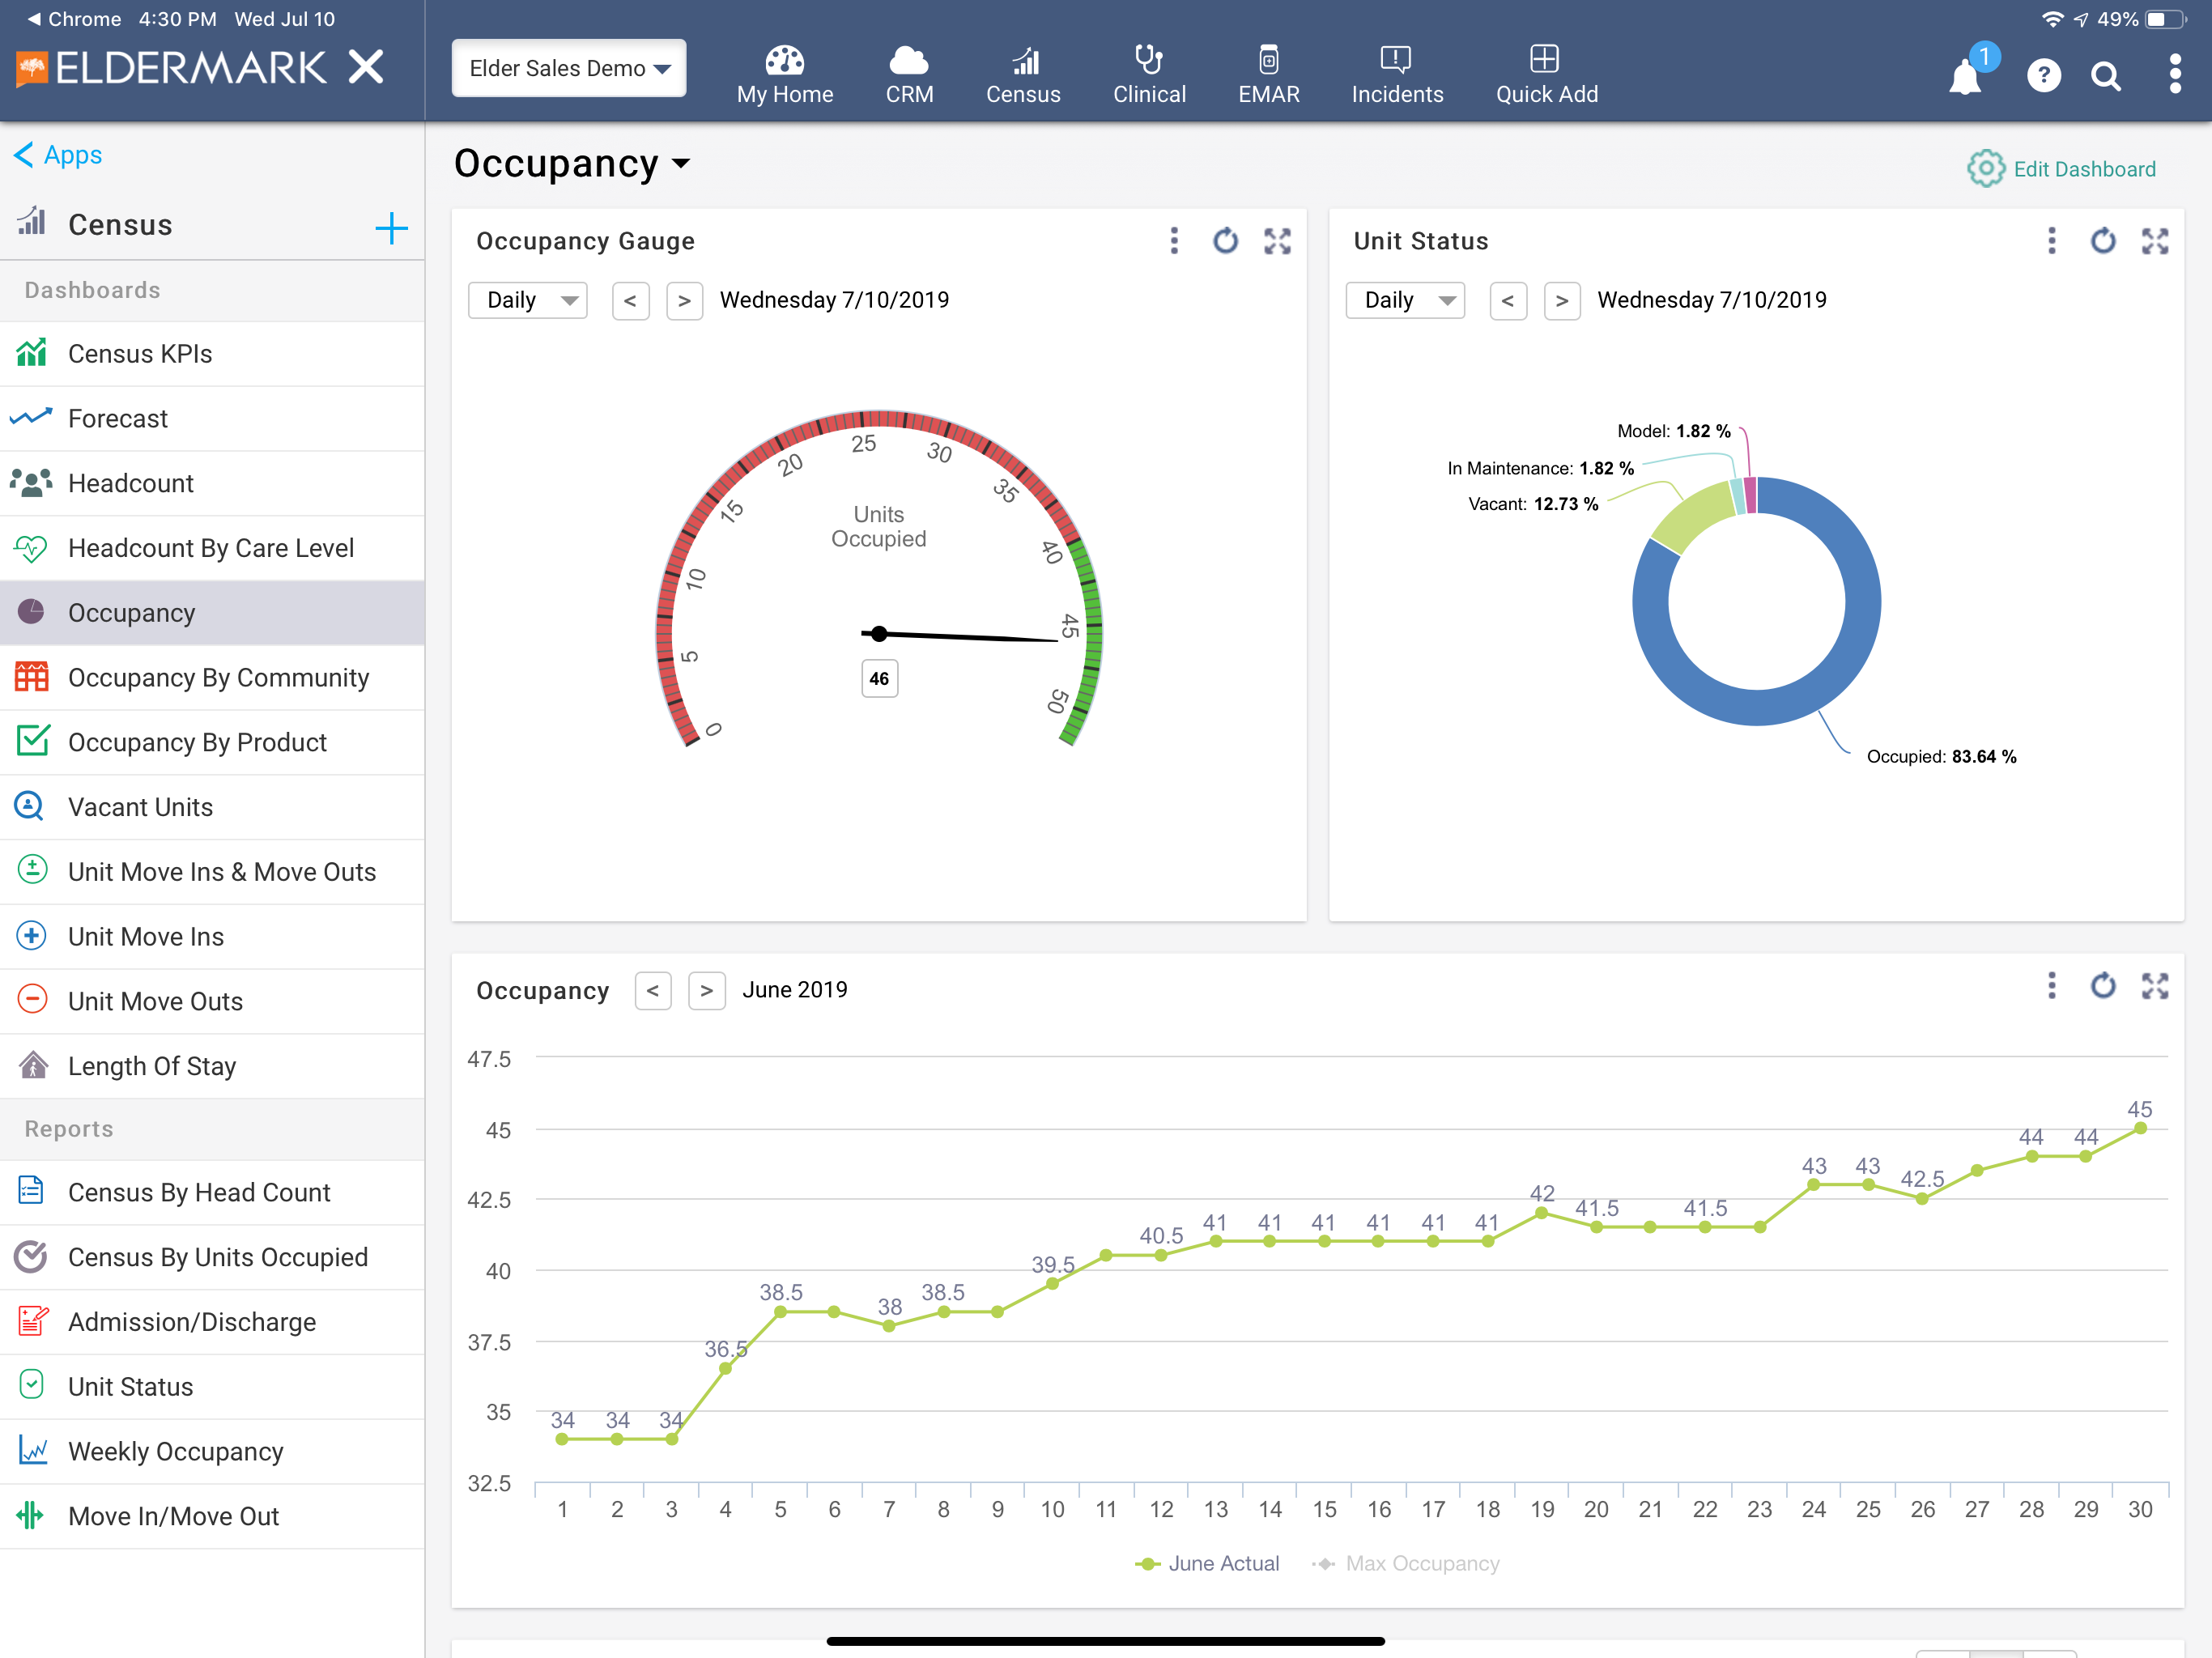Select Vacant Units in the sidebar
This screenshot has height=1658, width=2212.
coord(212,807)
